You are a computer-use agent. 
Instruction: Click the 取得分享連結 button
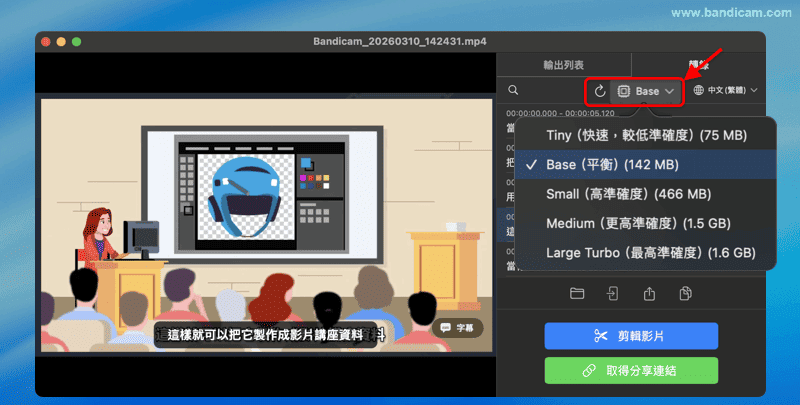[x=631, y=370]
